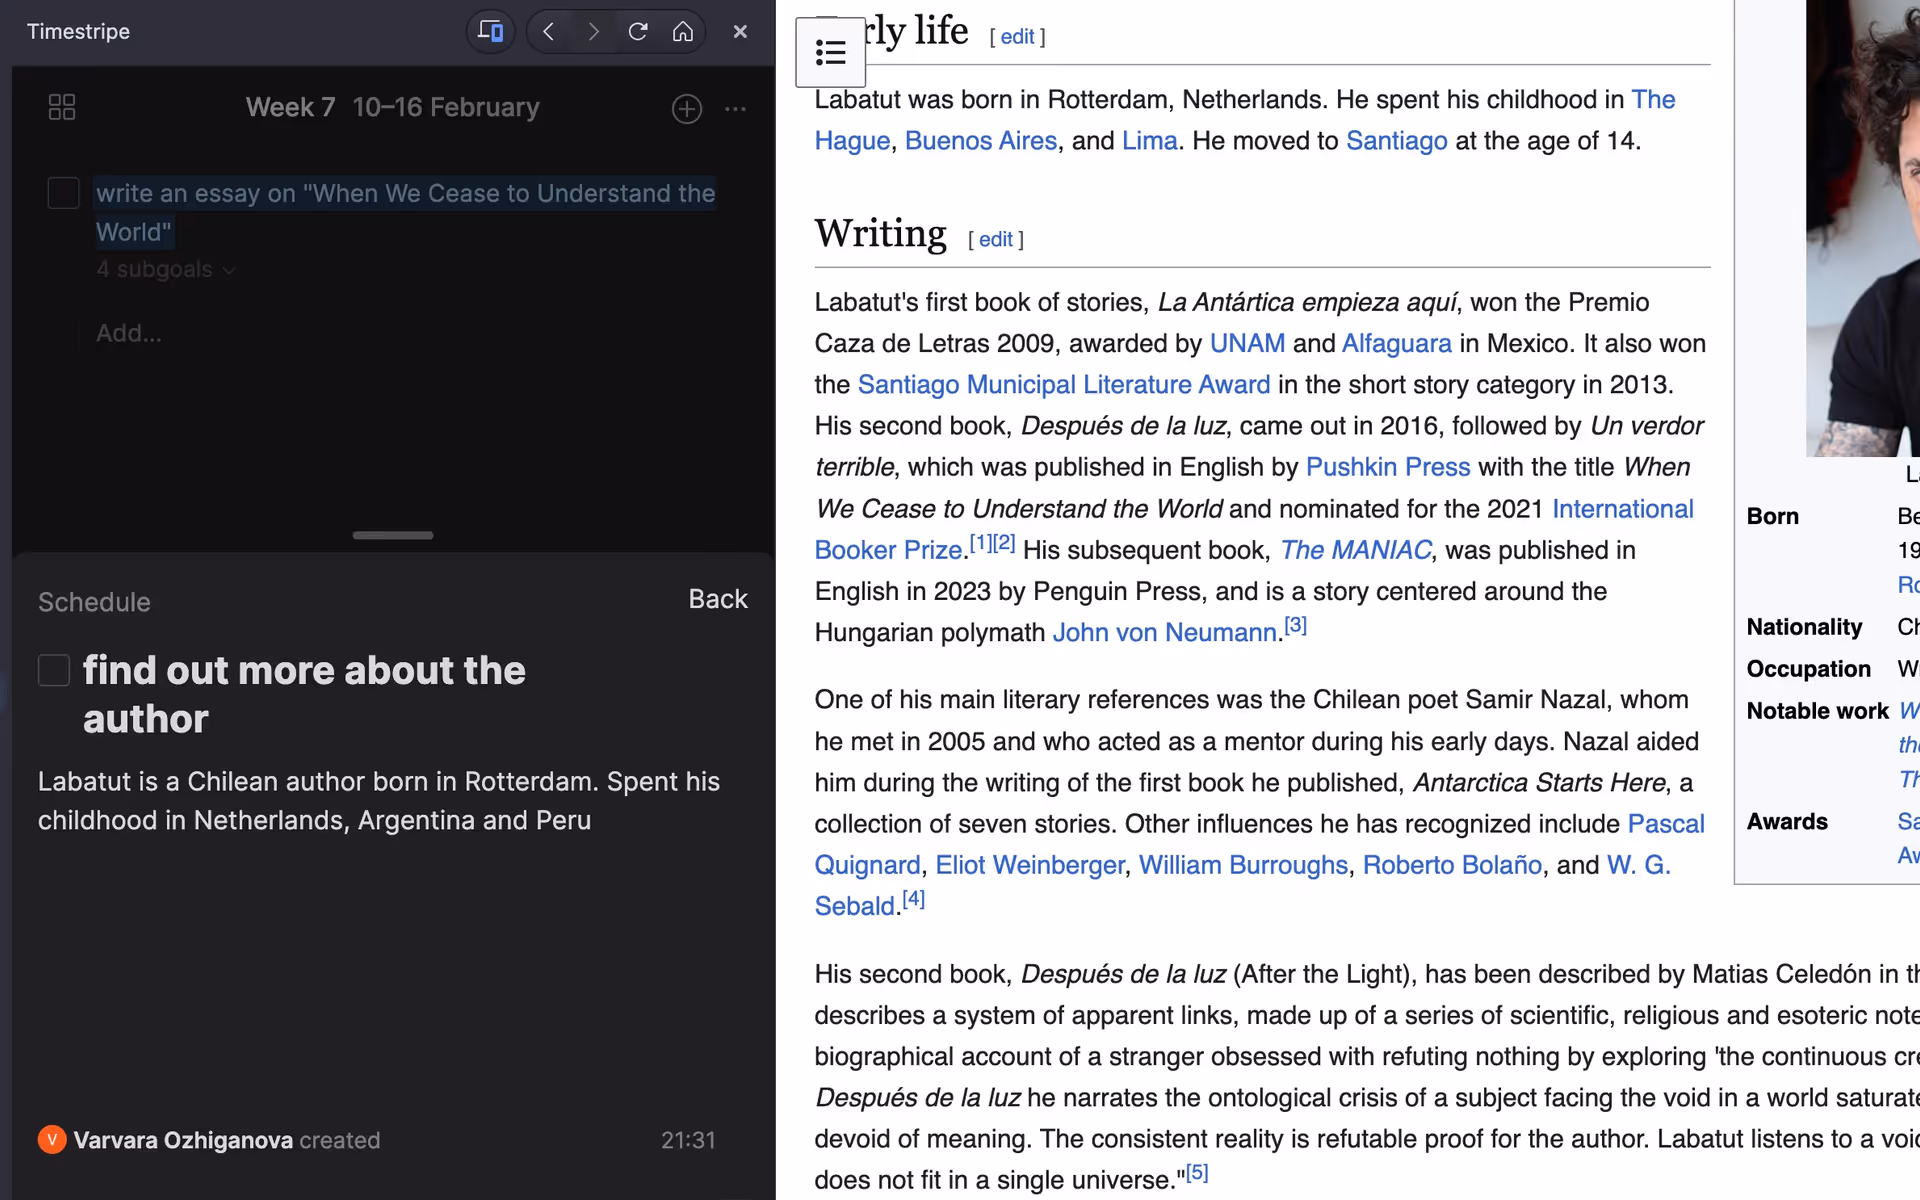The width and height of the screenshot is (1920, 1200).
Task: Follow the Pushkin Press link
Action: [1388, 467]
